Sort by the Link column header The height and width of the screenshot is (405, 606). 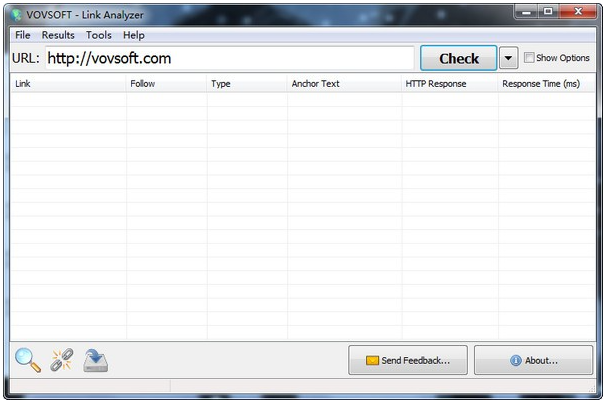coord(68,83)
